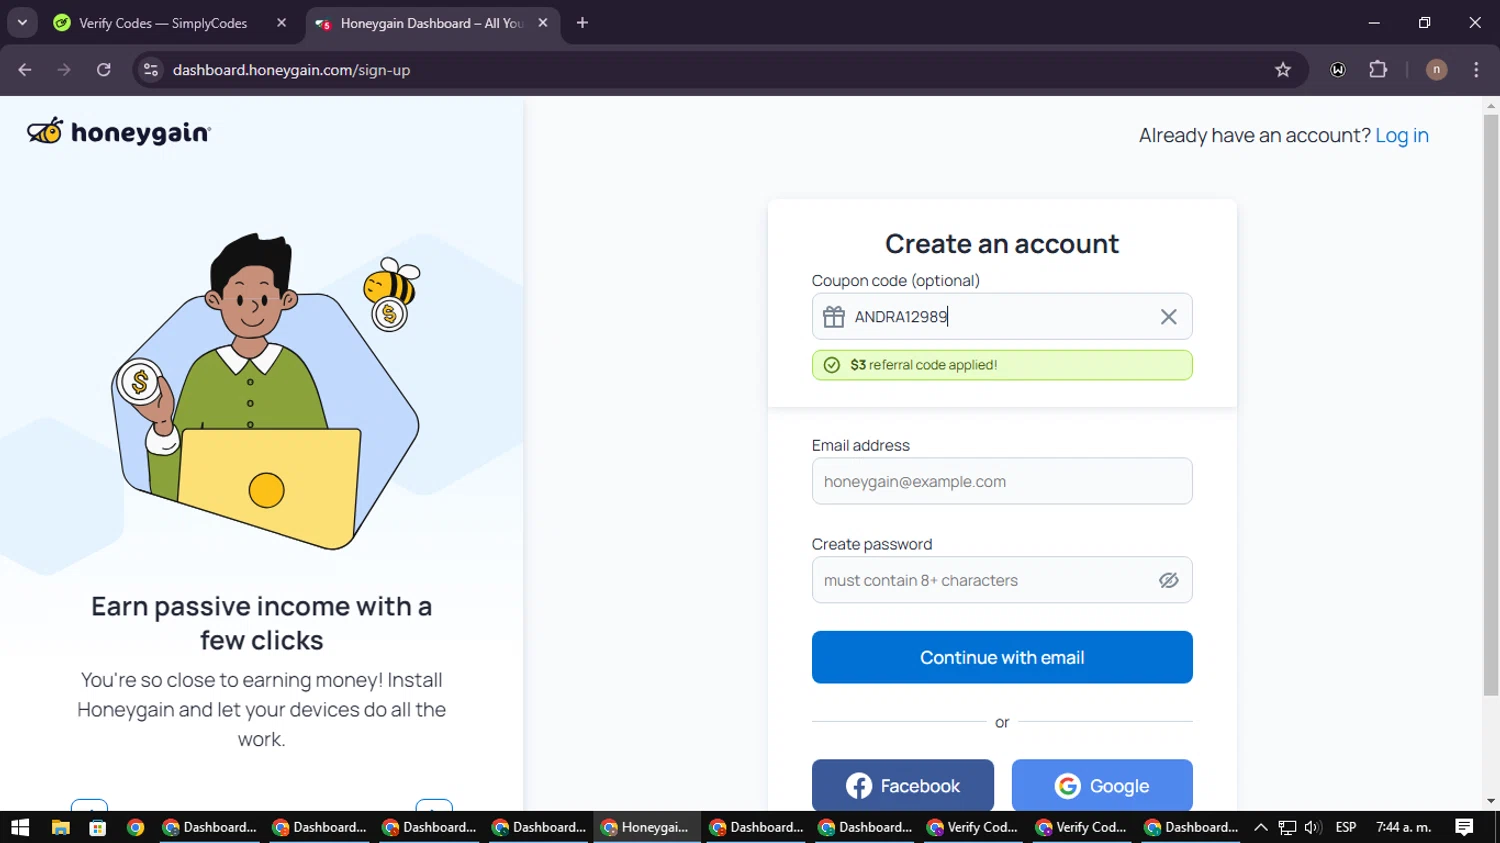Open the tab search dropdown
This screenshot has width=1500, height=843.
click(22, 22)
